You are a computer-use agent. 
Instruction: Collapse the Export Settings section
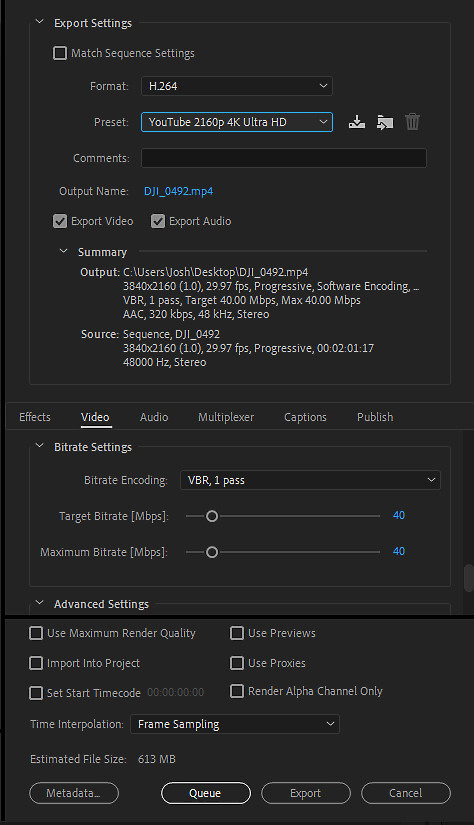[39, 22]
